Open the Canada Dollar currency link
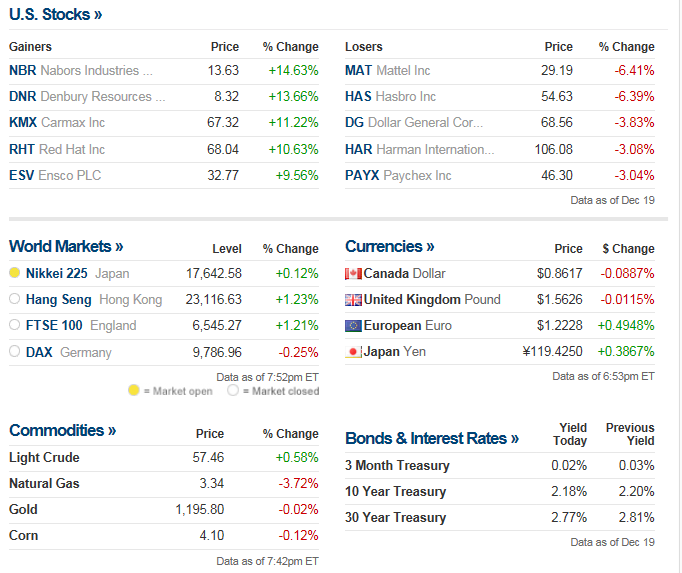 (x=405, y=274)
